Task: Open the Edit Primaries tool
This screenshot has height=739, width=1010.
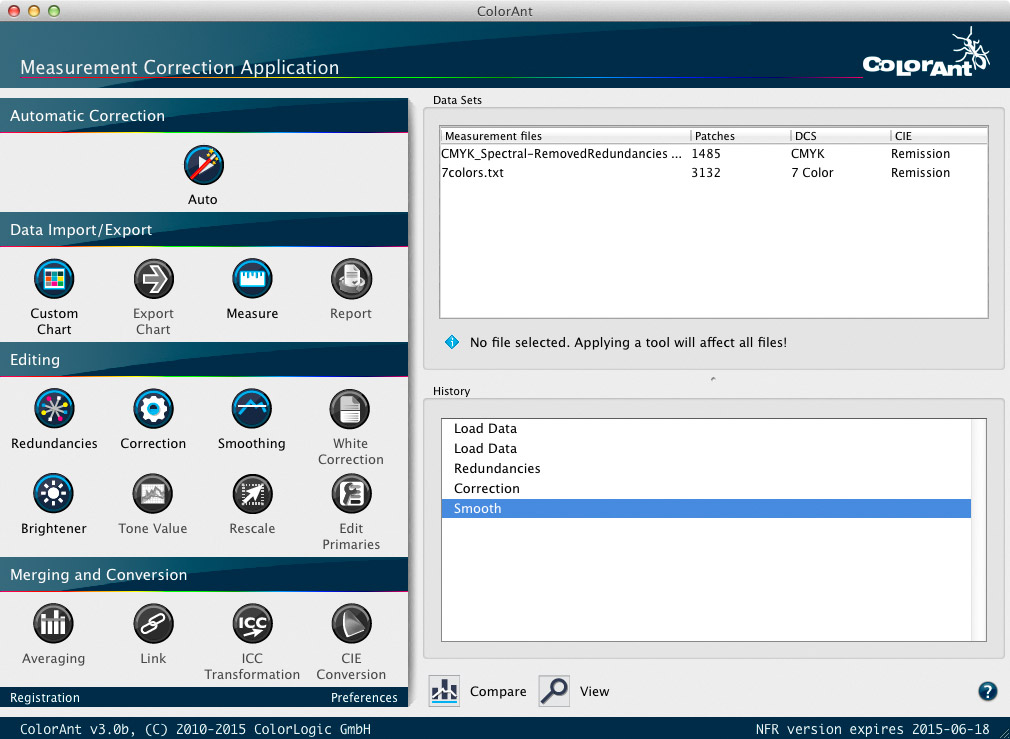Action: tap(351, 494)
